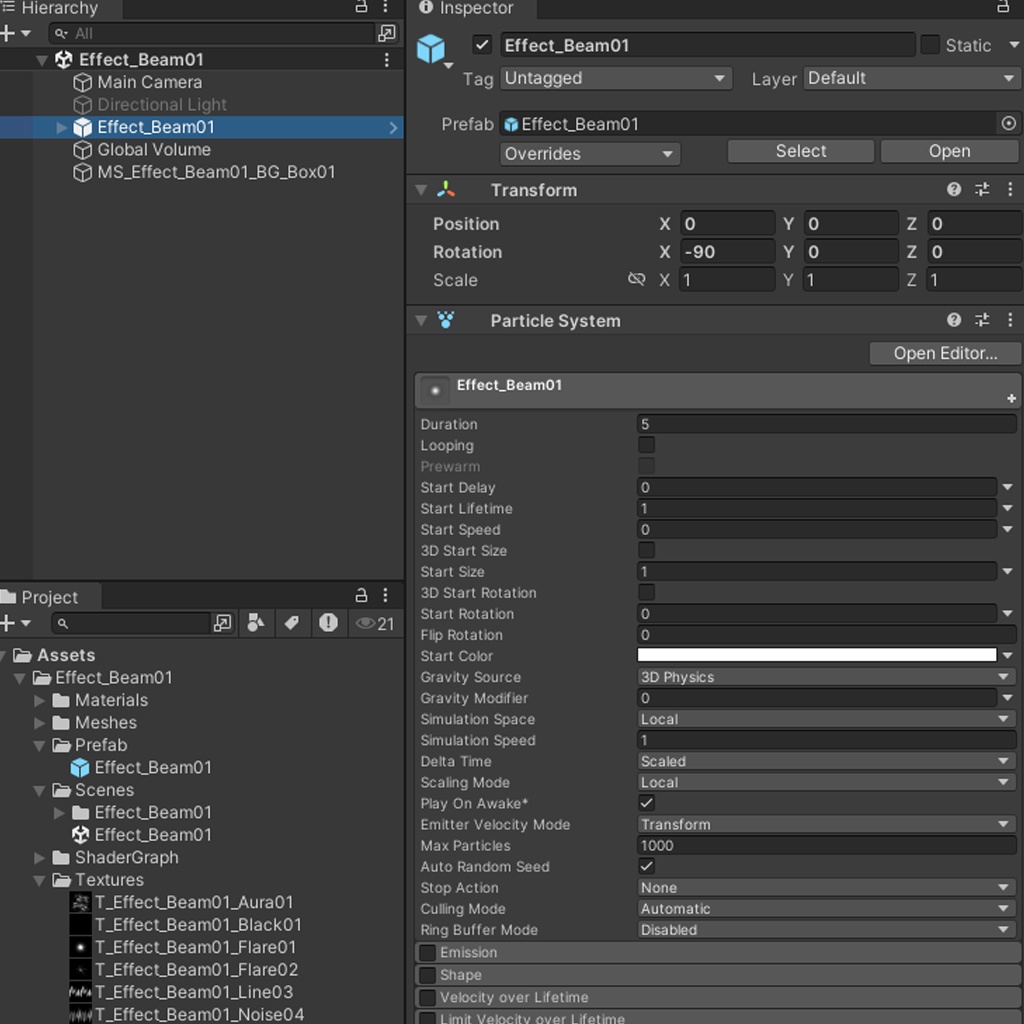The width and height of the screenshot is (1024, 1024).
Task: Open the Particle System three-dot menu
Action: (1010, 320)
